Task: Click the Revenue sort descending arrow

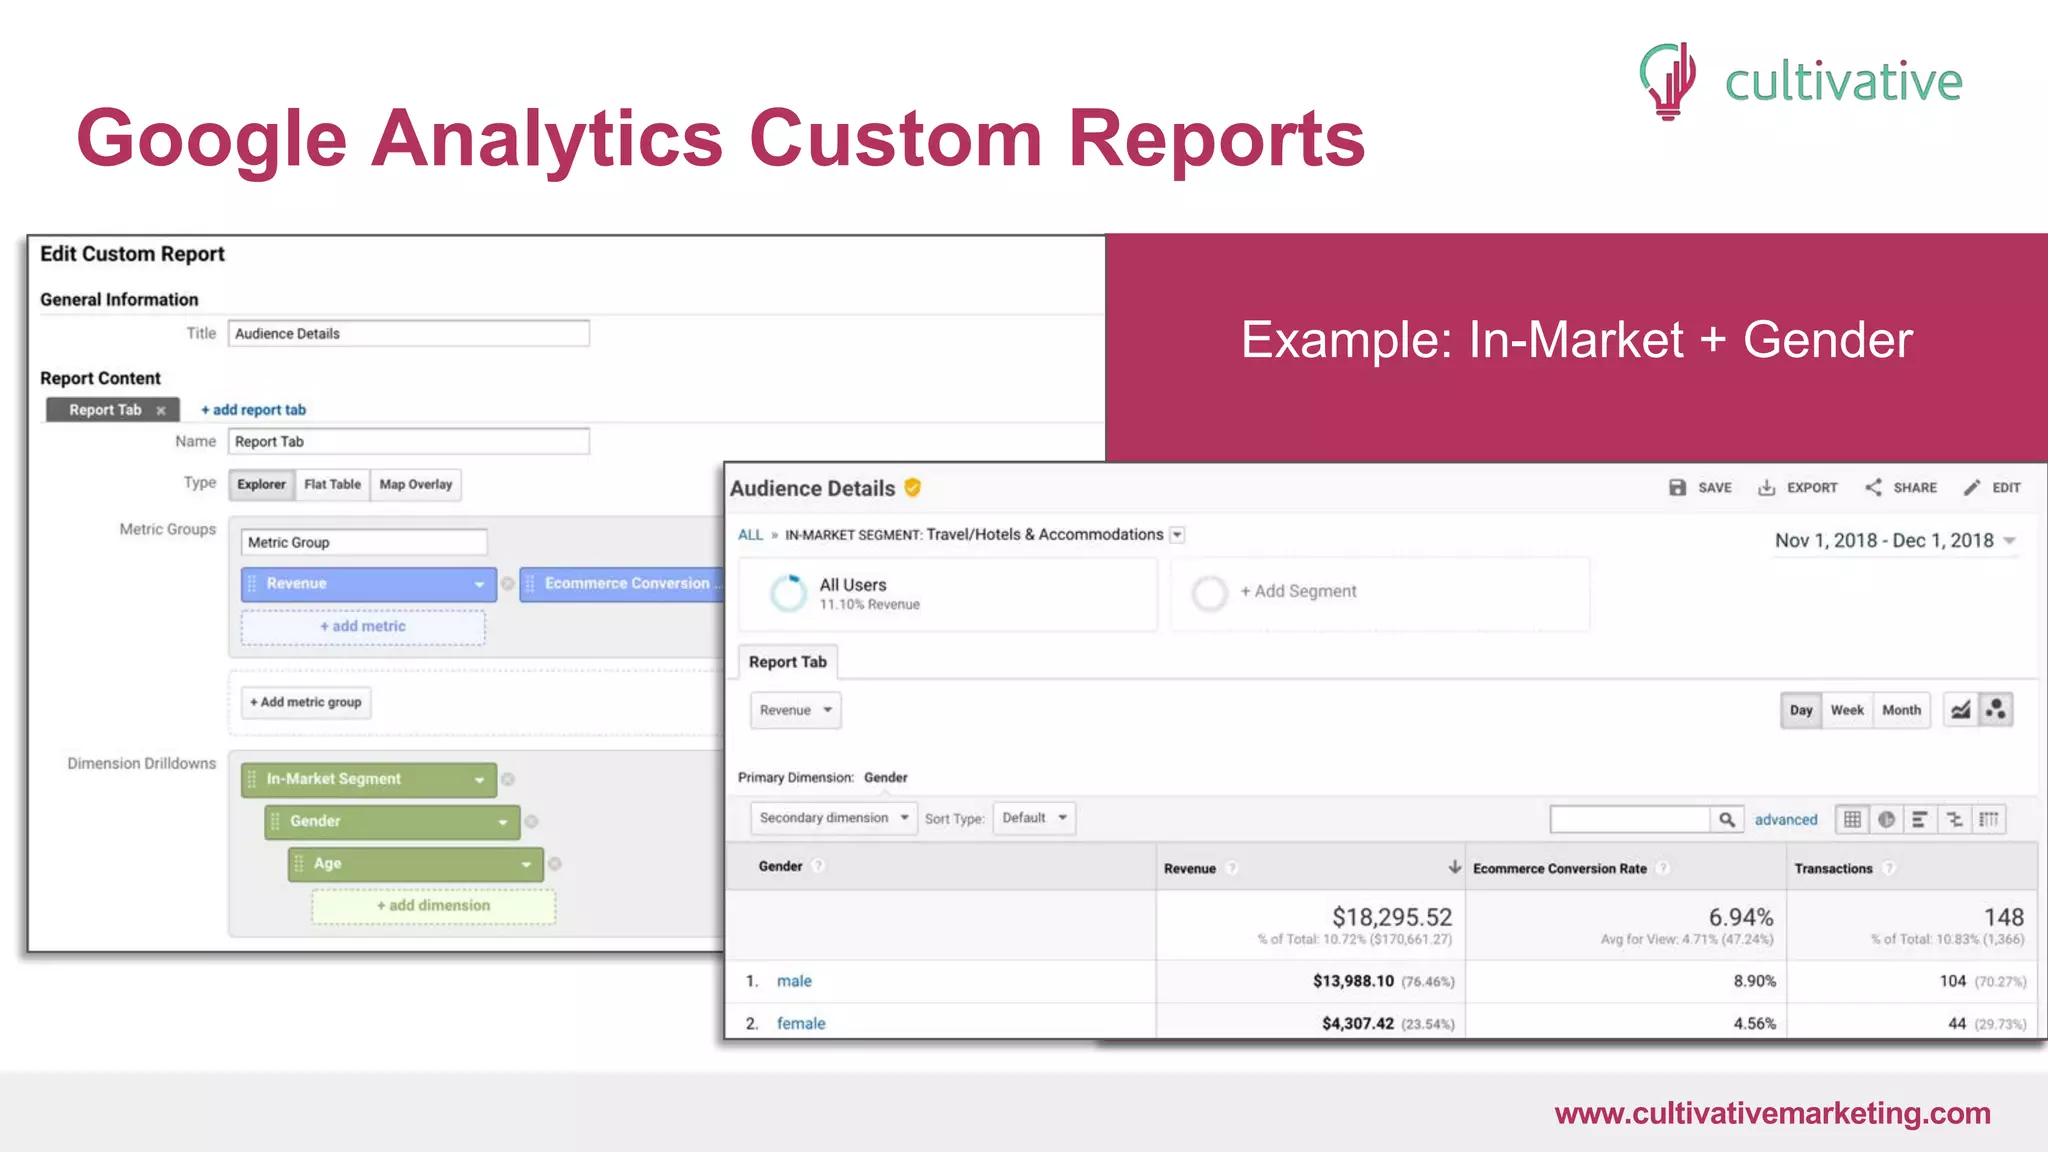Action: [x=1454, y=867]
